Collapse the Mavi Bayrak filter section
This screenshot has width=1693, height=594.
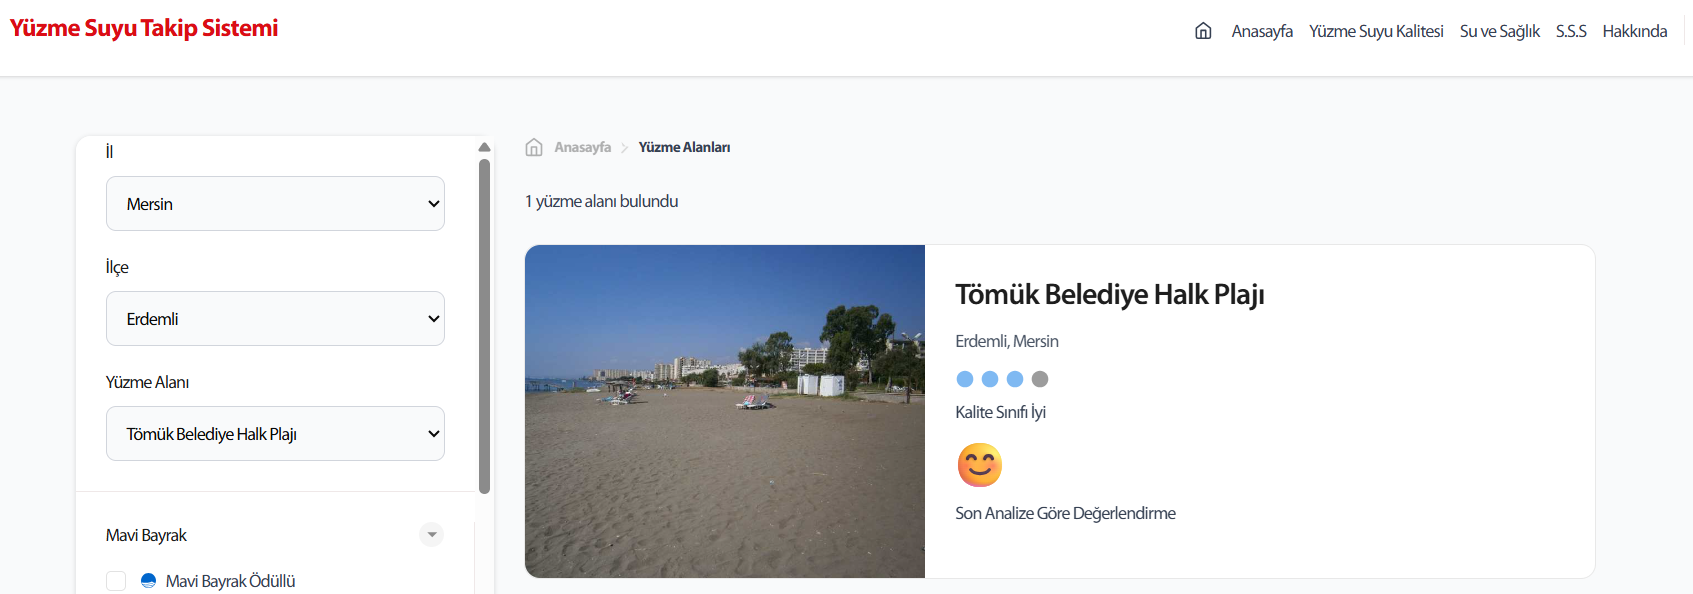click(431, 535)
